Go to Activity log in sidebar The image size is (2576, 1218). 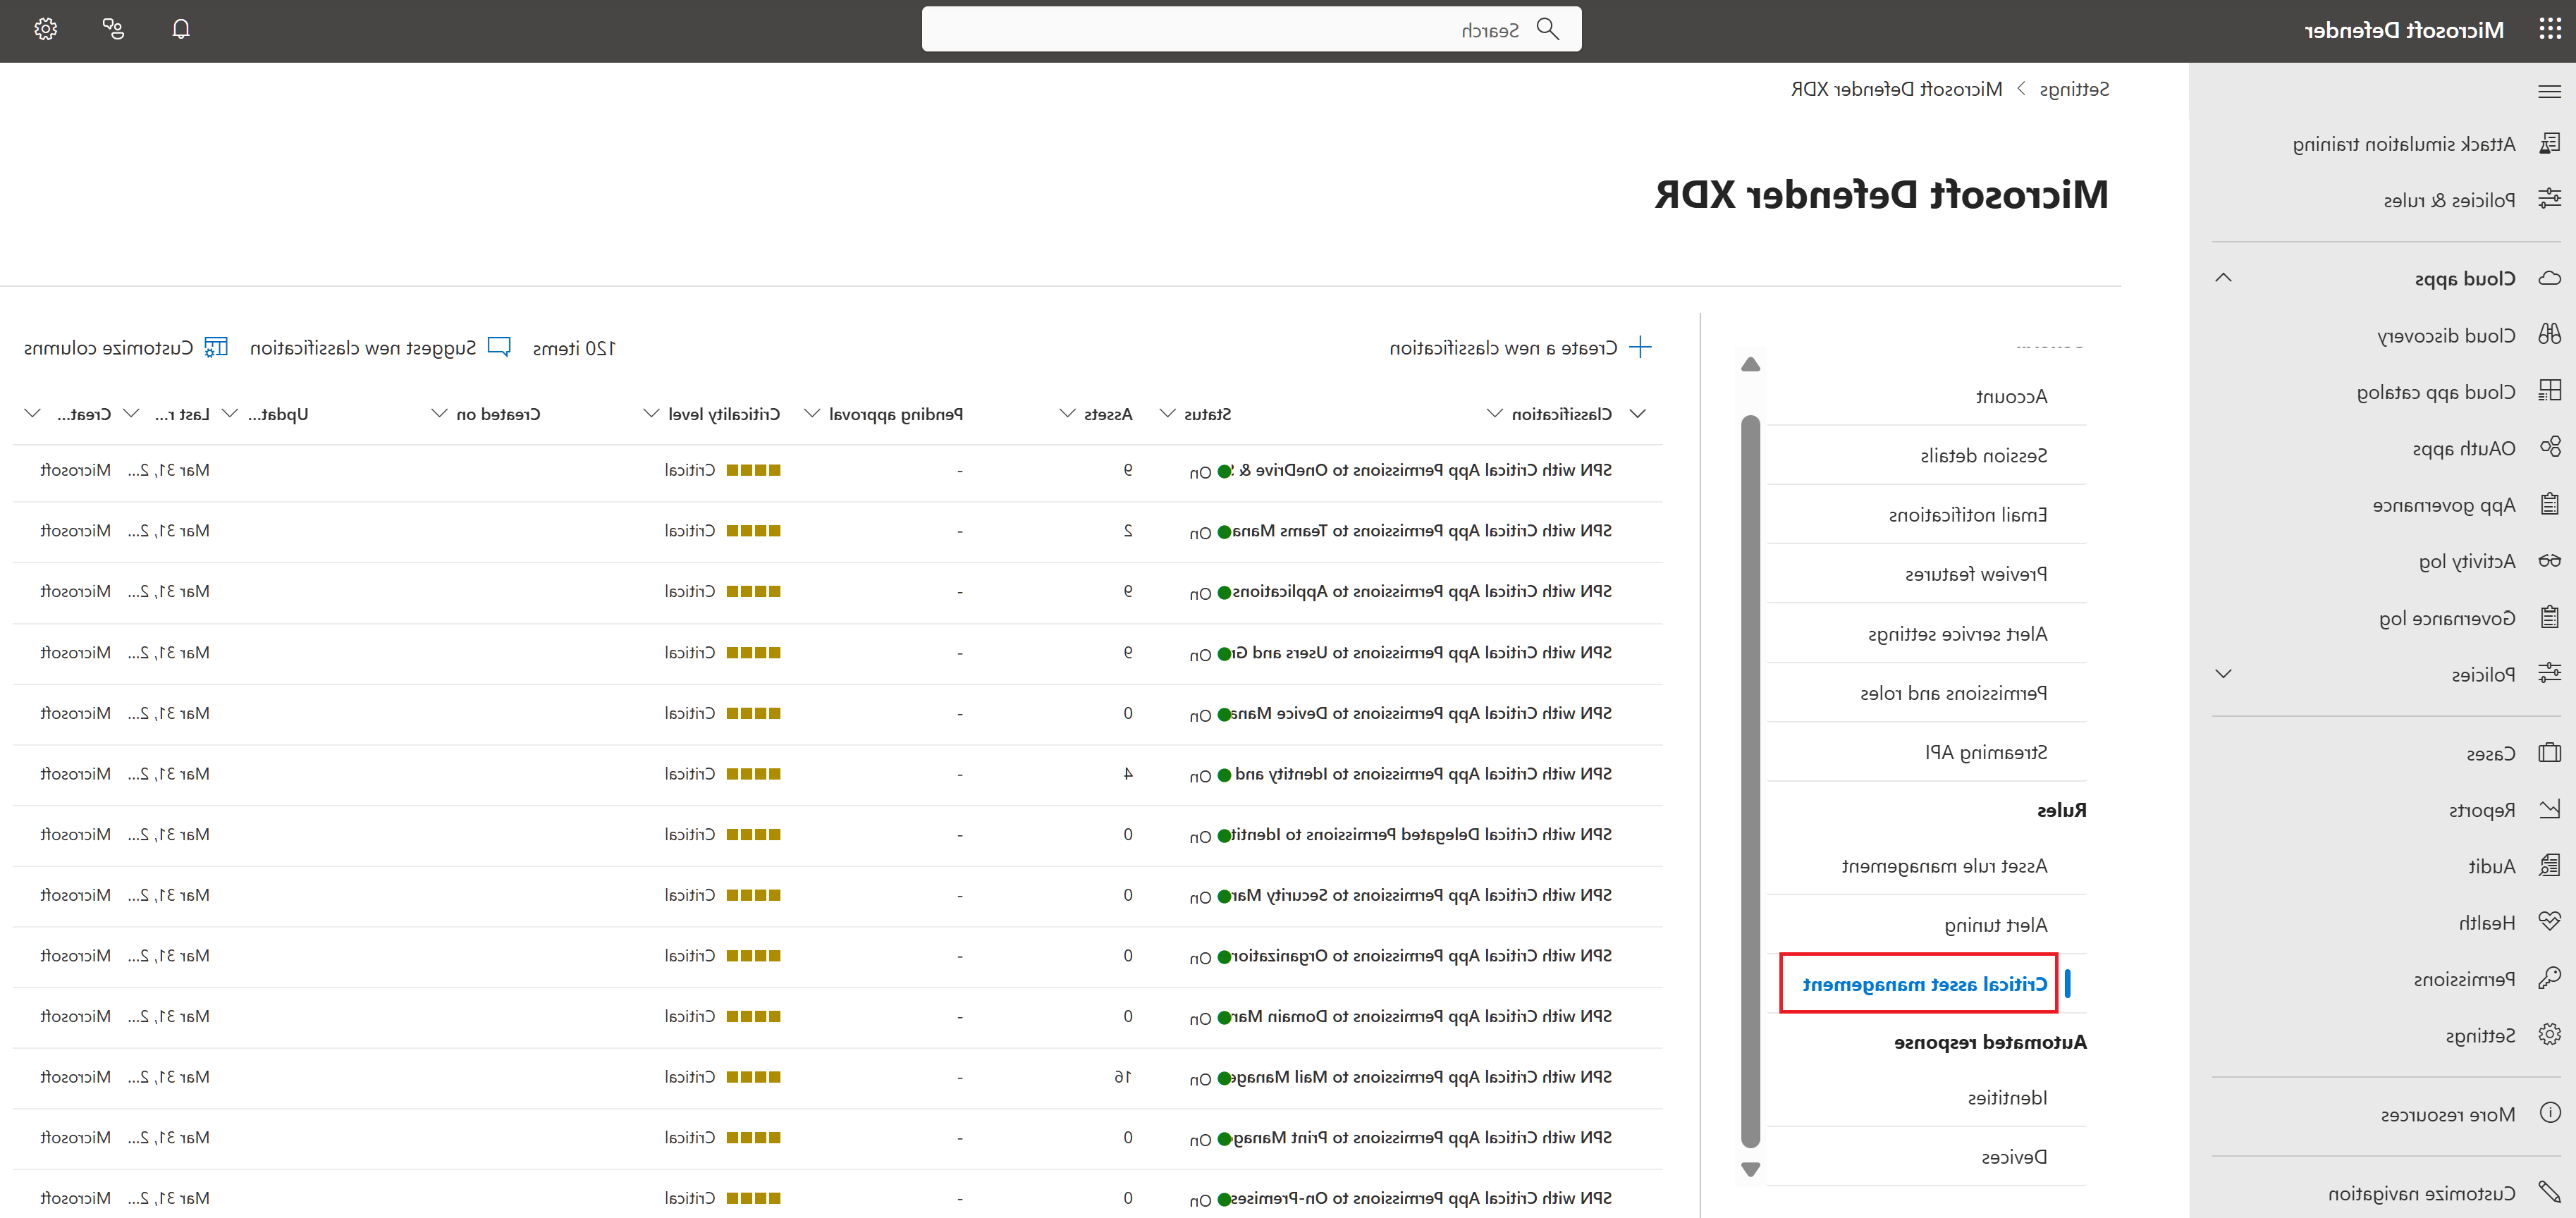click(x=2466, y=561)
